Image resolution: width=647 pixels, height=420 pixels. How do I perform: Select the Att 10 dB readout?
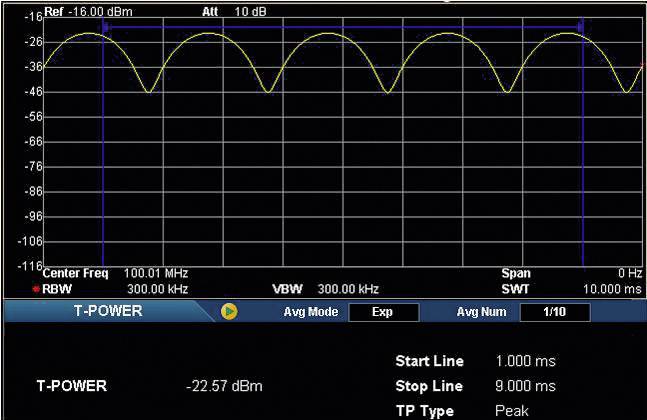click(x=228, y=12)
